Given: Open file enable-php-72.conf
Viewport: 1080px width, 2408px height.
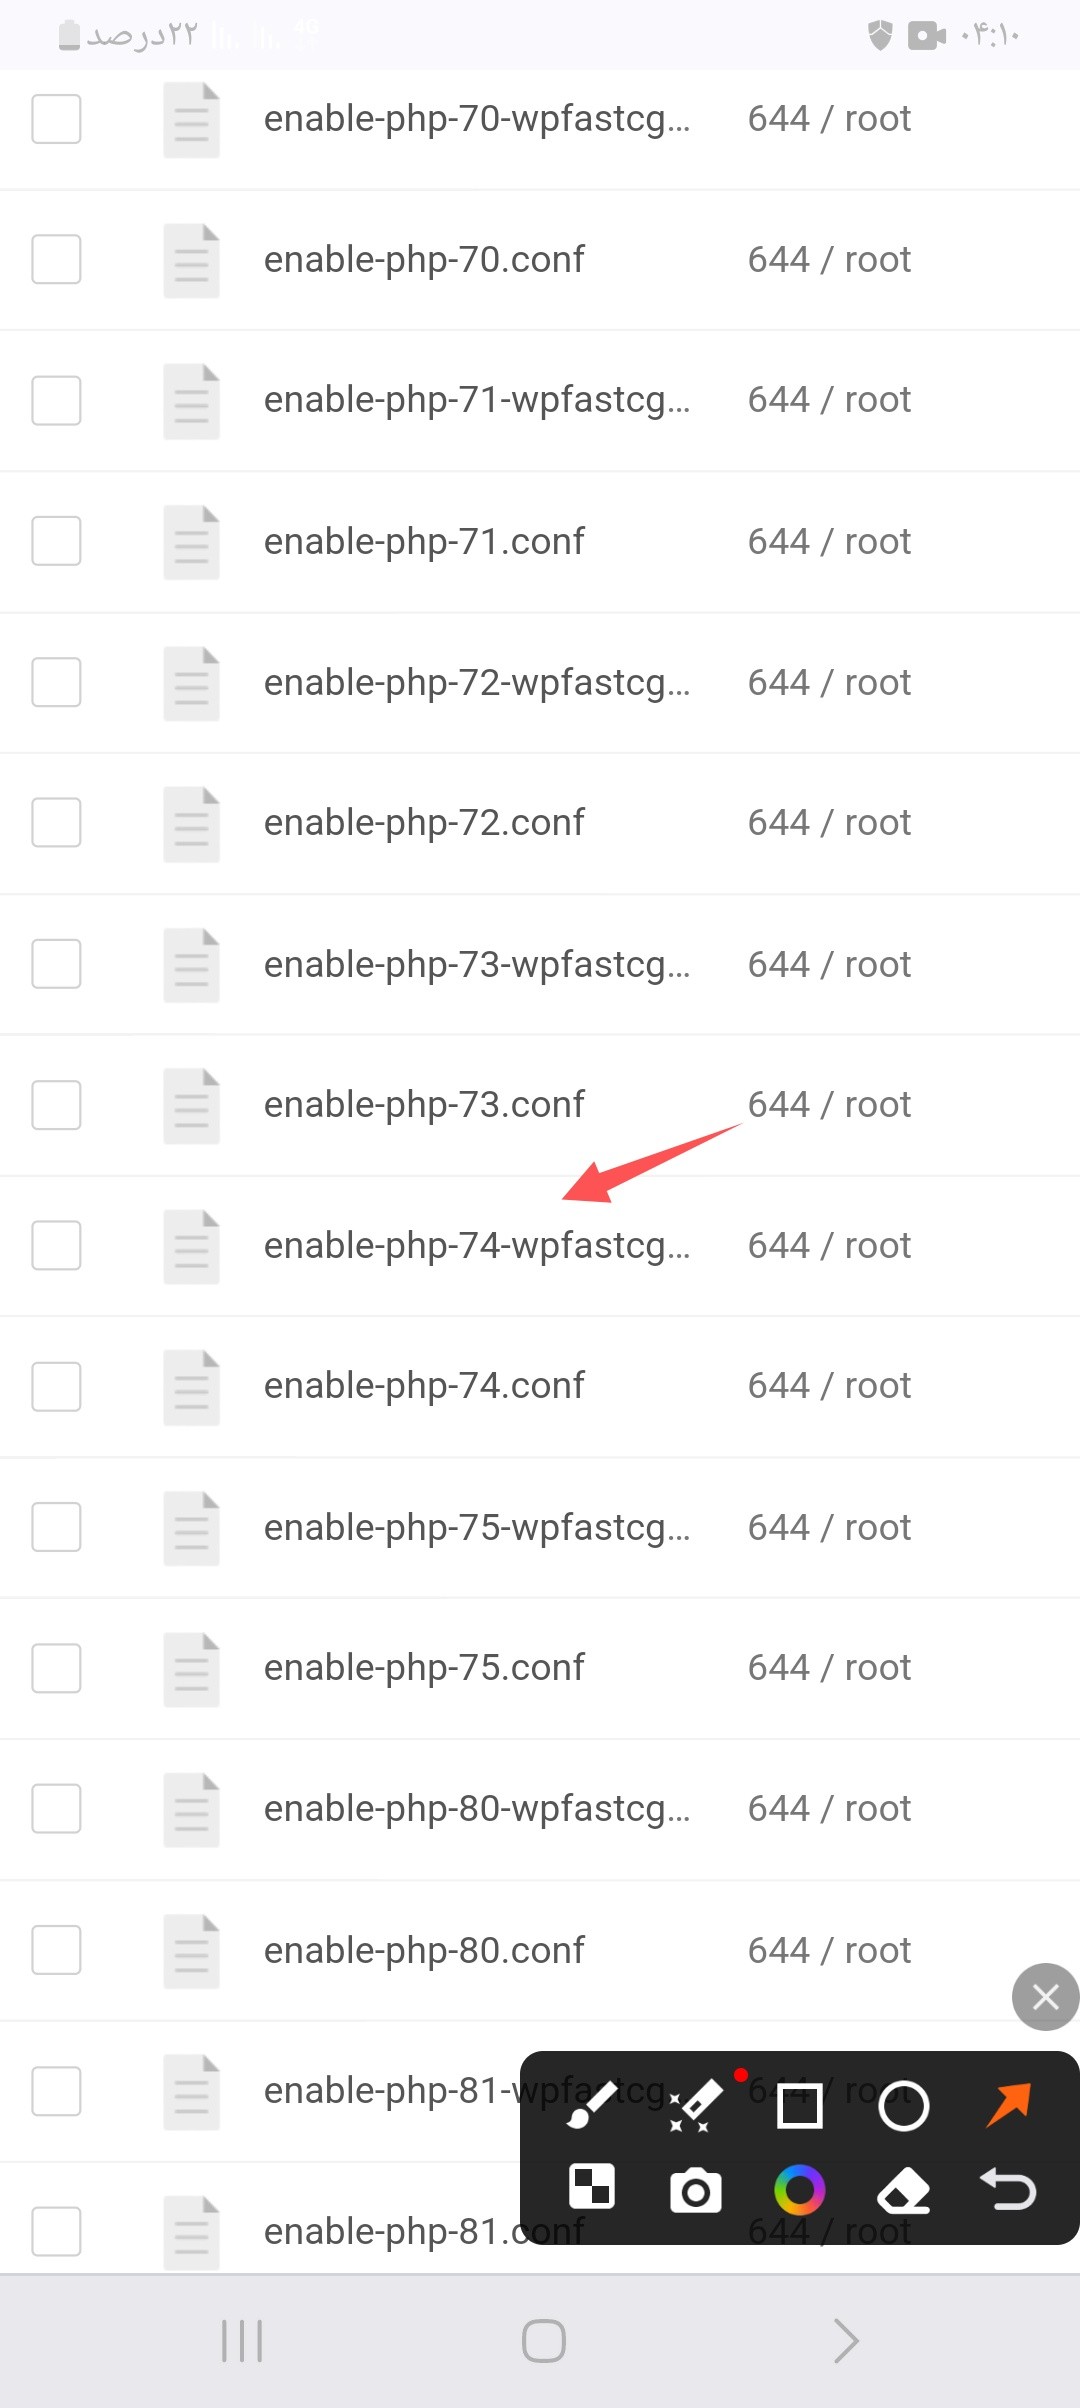Looking at the screenshot, I should pyautogui.click(x=424, y=822).
